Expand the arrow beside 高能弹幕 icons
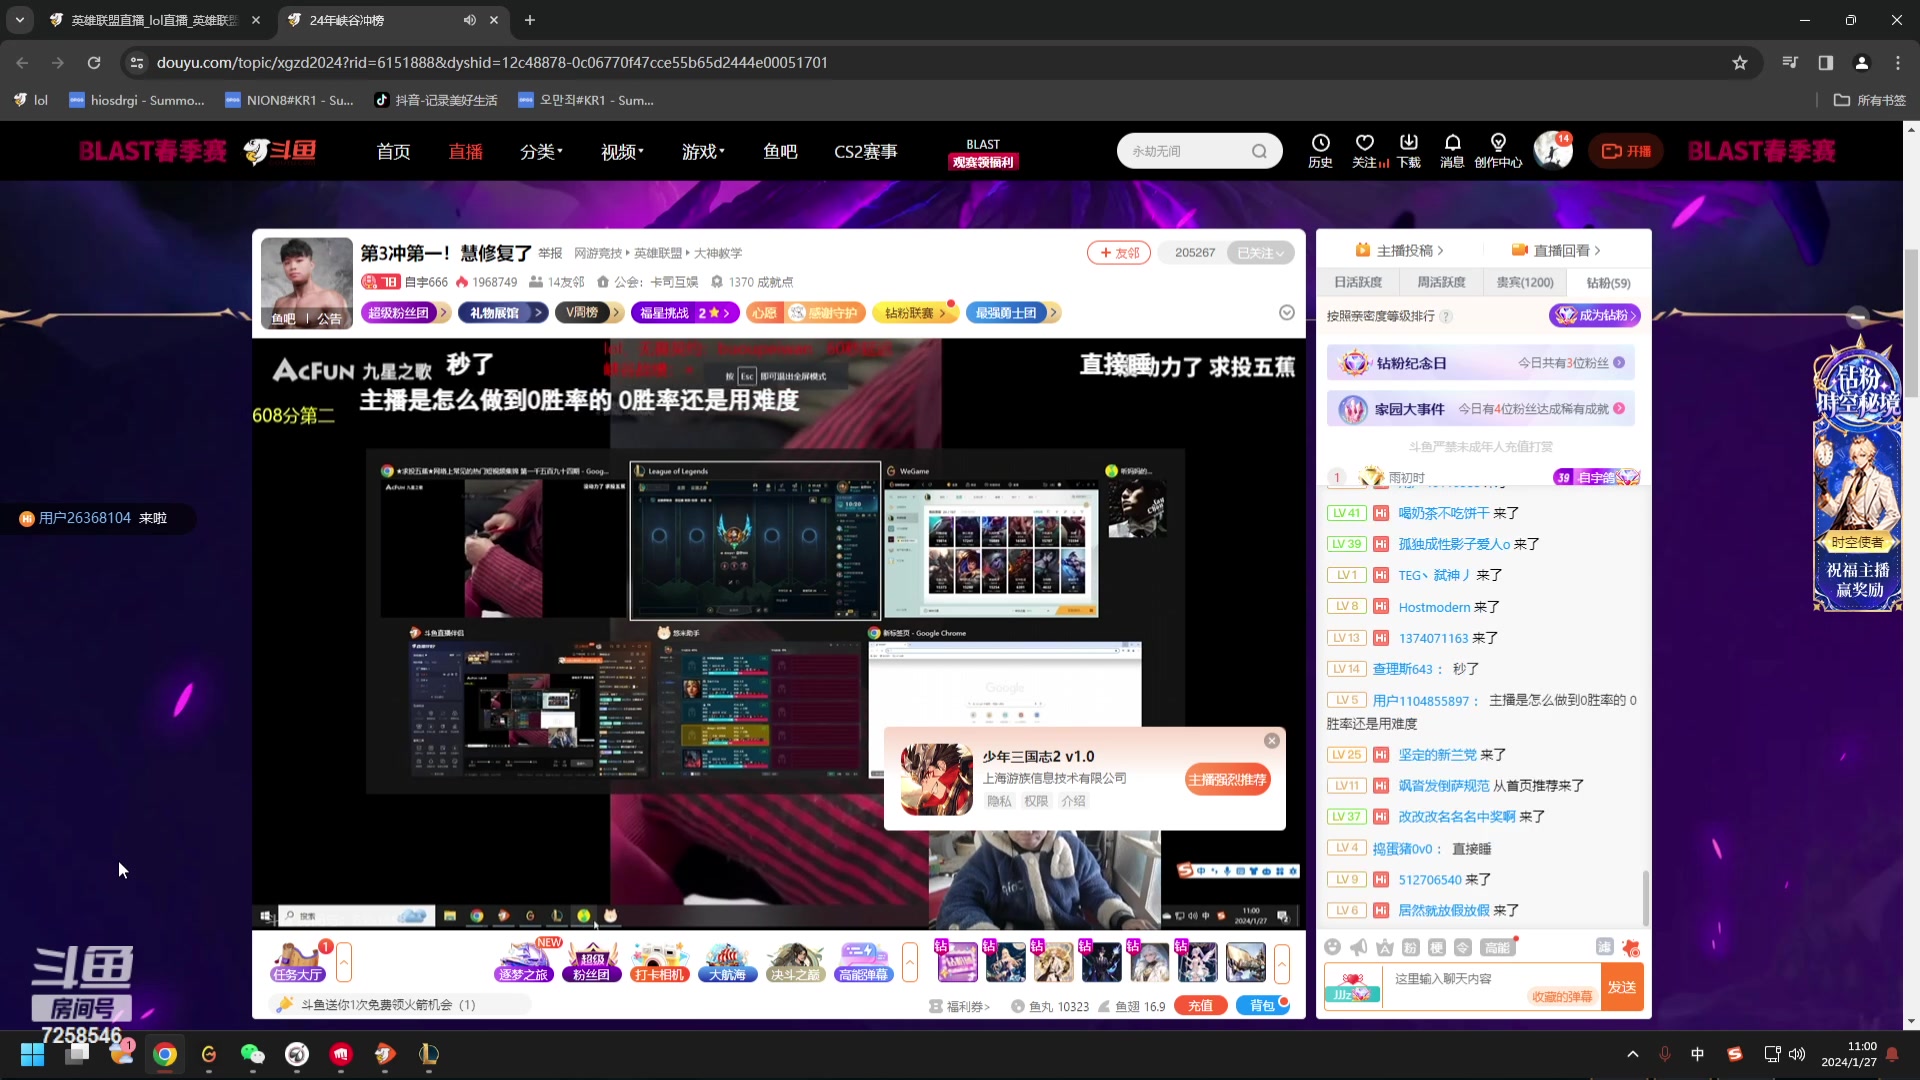 pos(910,962)
